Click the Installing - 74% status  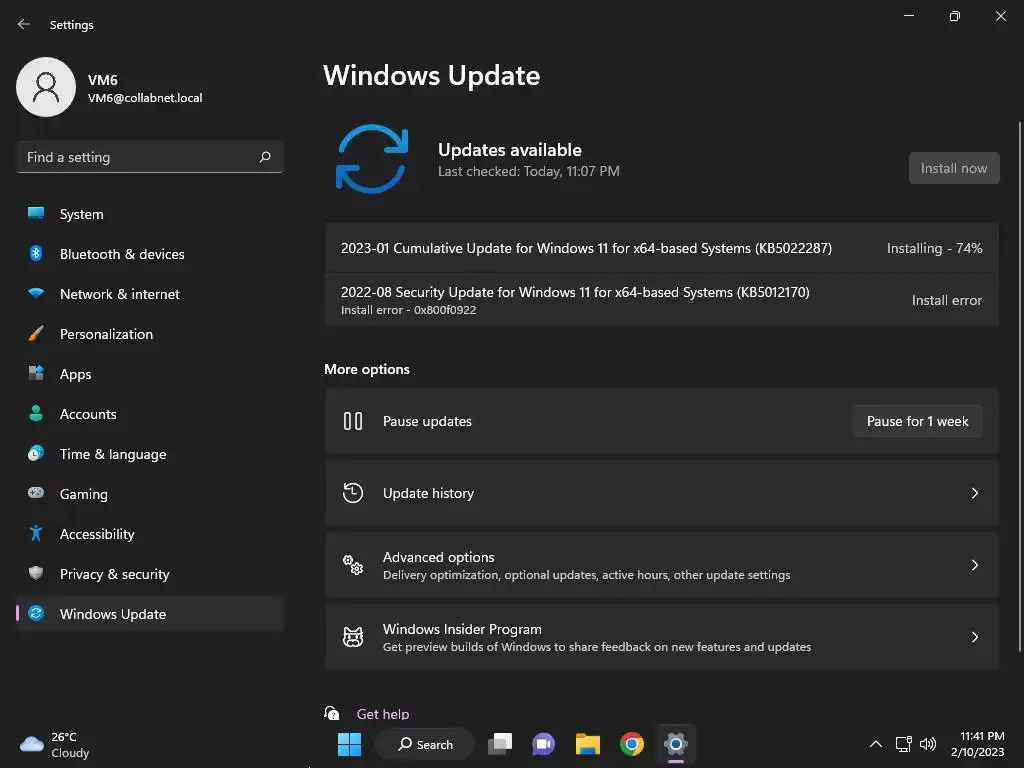pos(935,248)
